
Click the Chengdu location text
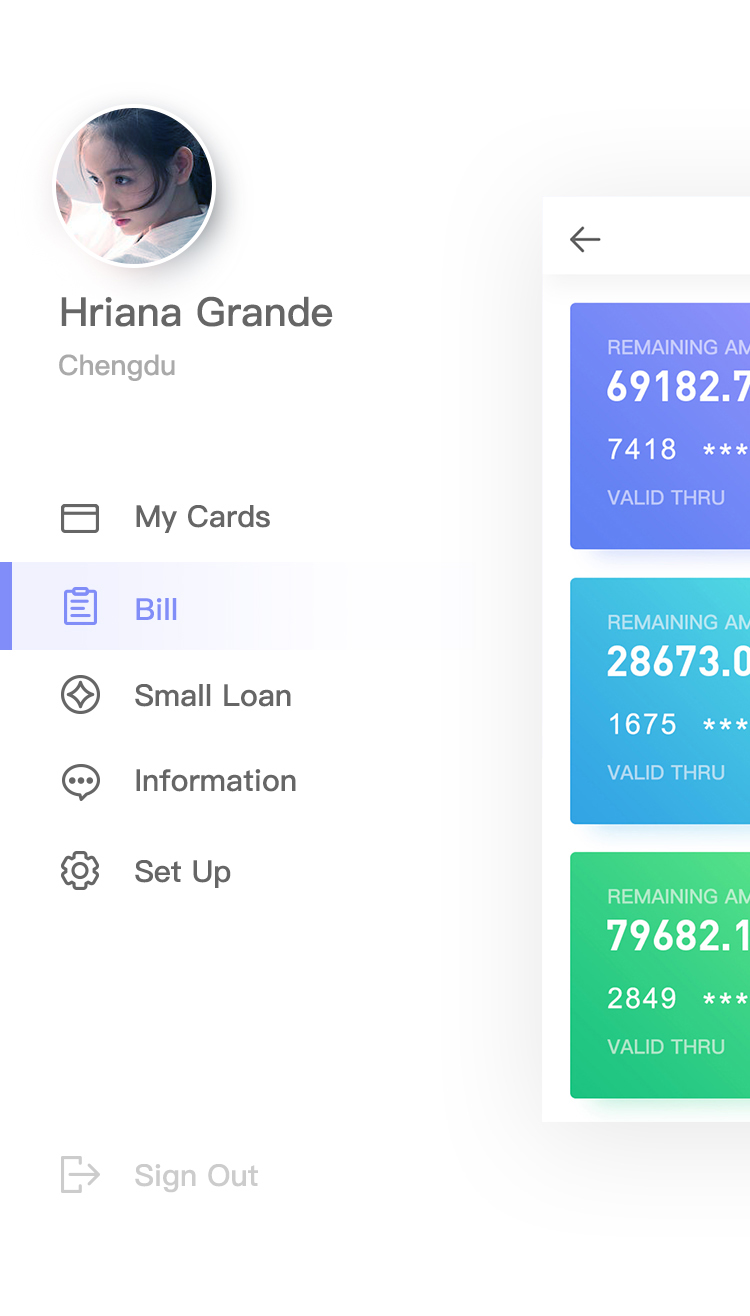click(x=117, y=366)
